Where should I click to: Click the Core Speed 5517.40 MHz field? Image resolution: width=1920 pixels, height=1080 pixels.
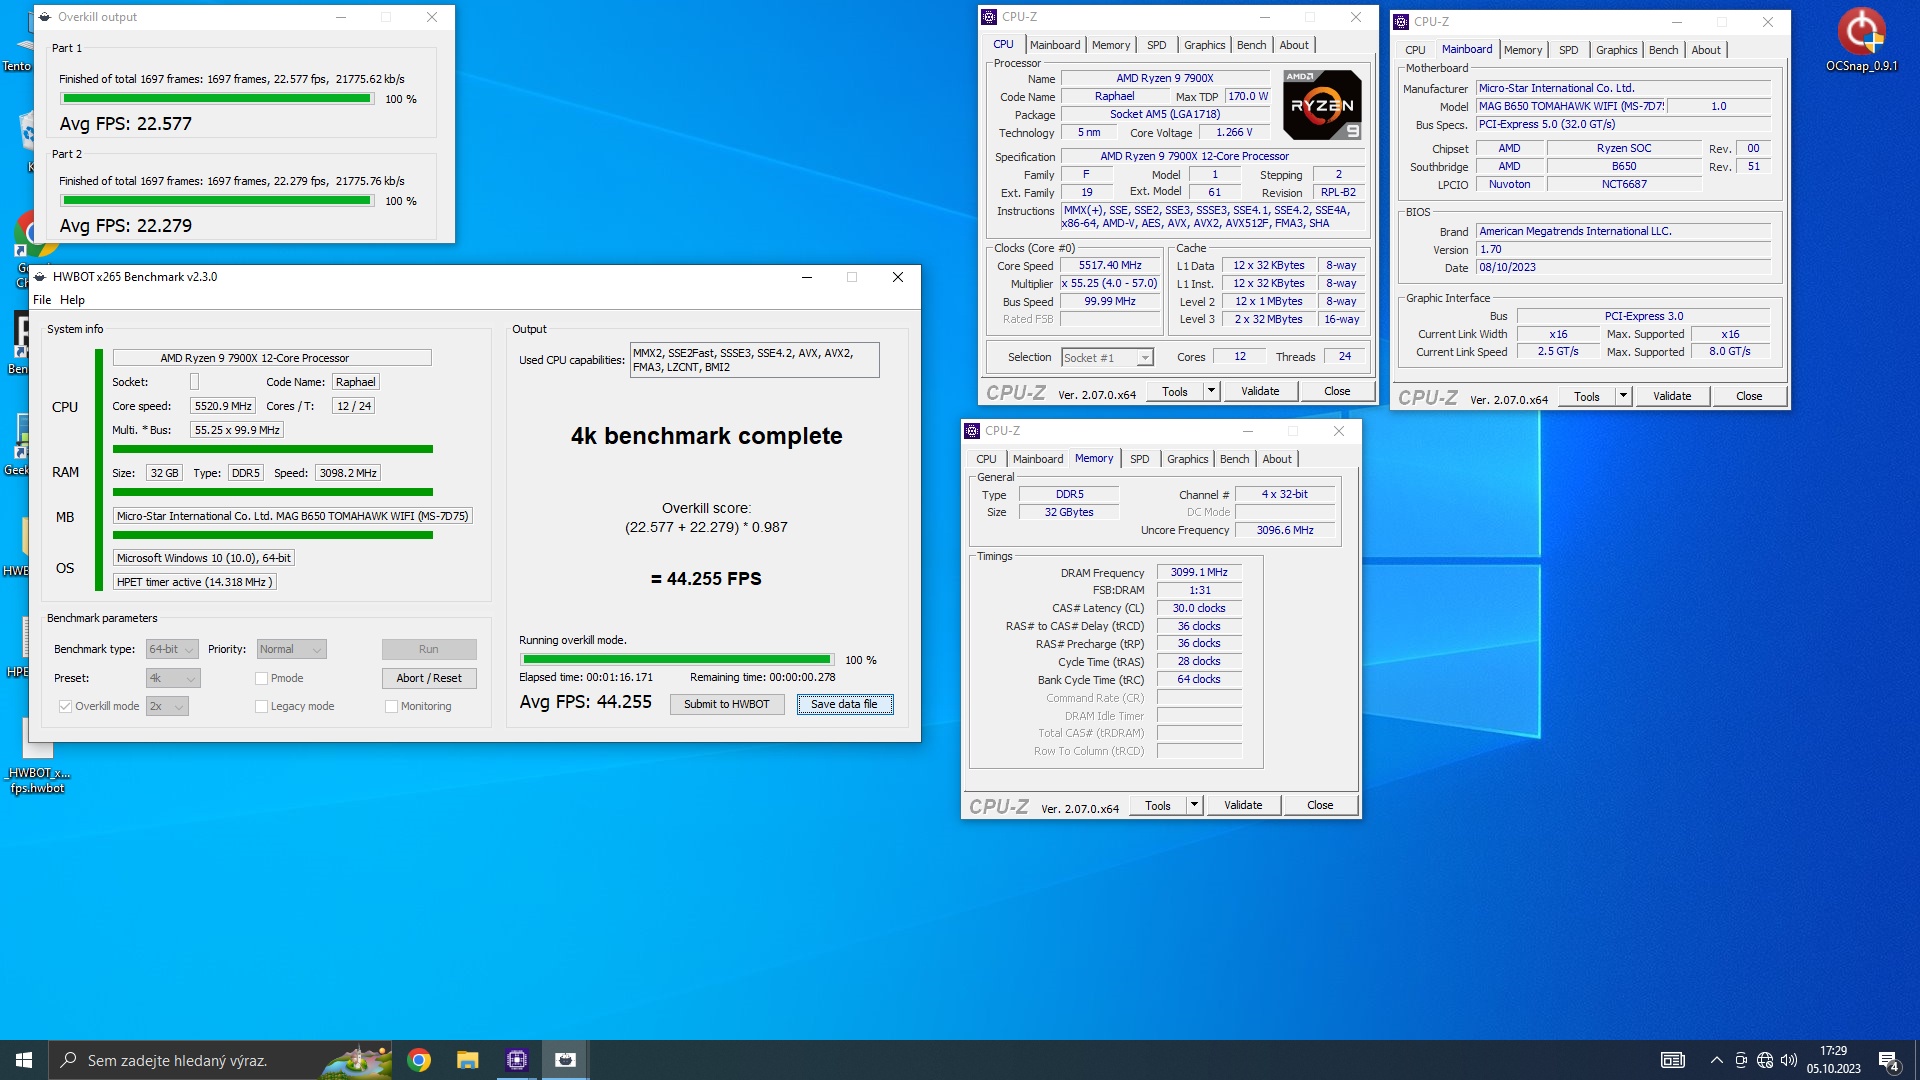pos(1110,266)
